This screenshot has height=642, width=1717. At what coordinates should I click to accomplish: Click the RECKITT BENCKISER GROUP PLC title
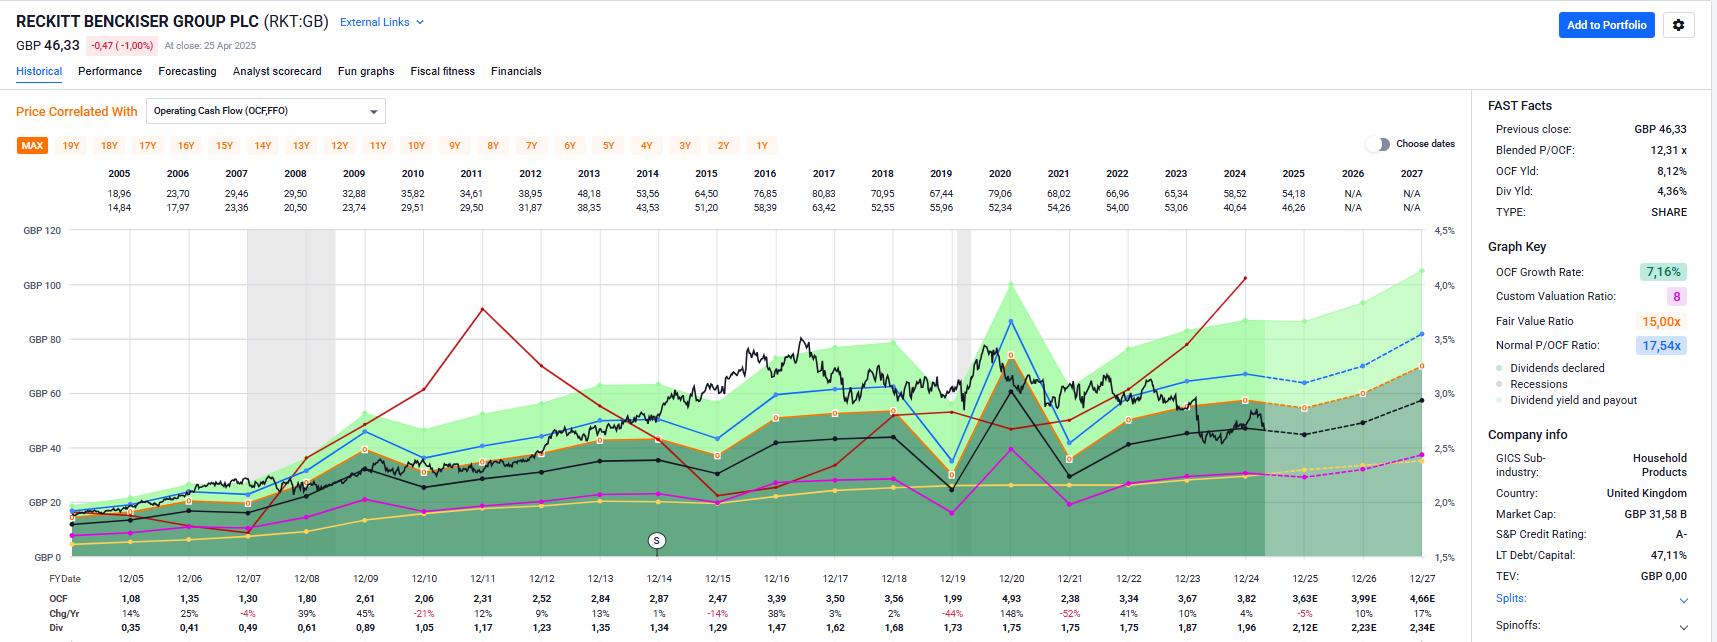tap(137, 21)
